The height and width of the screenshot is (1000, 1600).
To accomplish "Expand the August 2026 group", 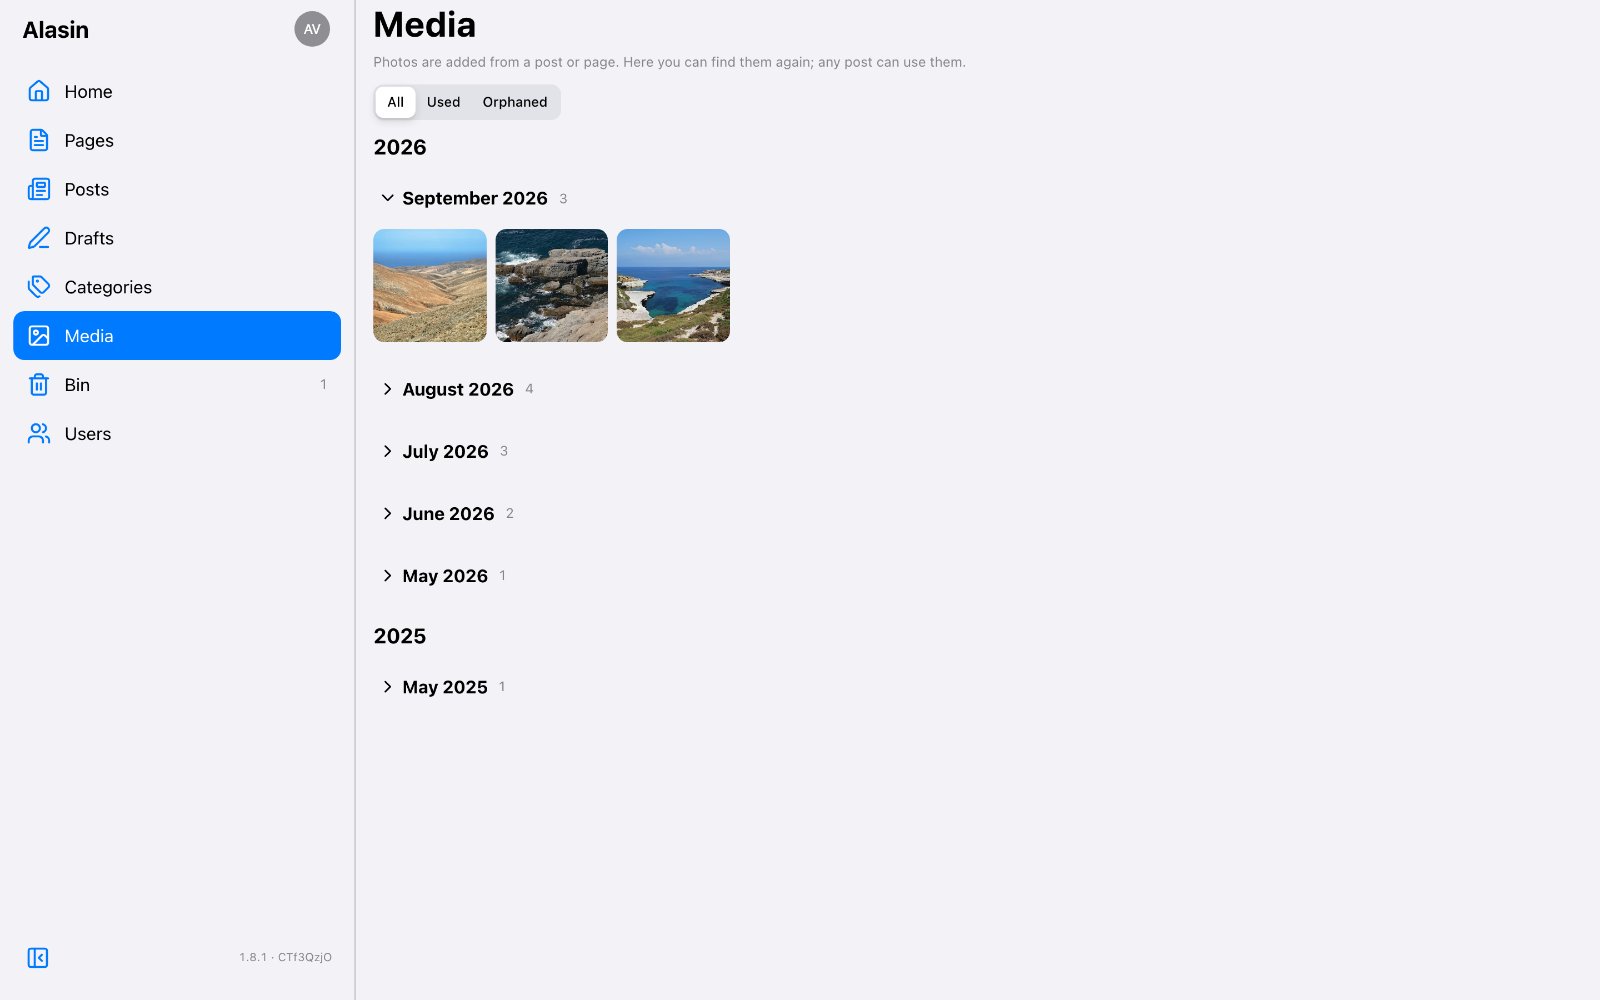I will 387,389.
